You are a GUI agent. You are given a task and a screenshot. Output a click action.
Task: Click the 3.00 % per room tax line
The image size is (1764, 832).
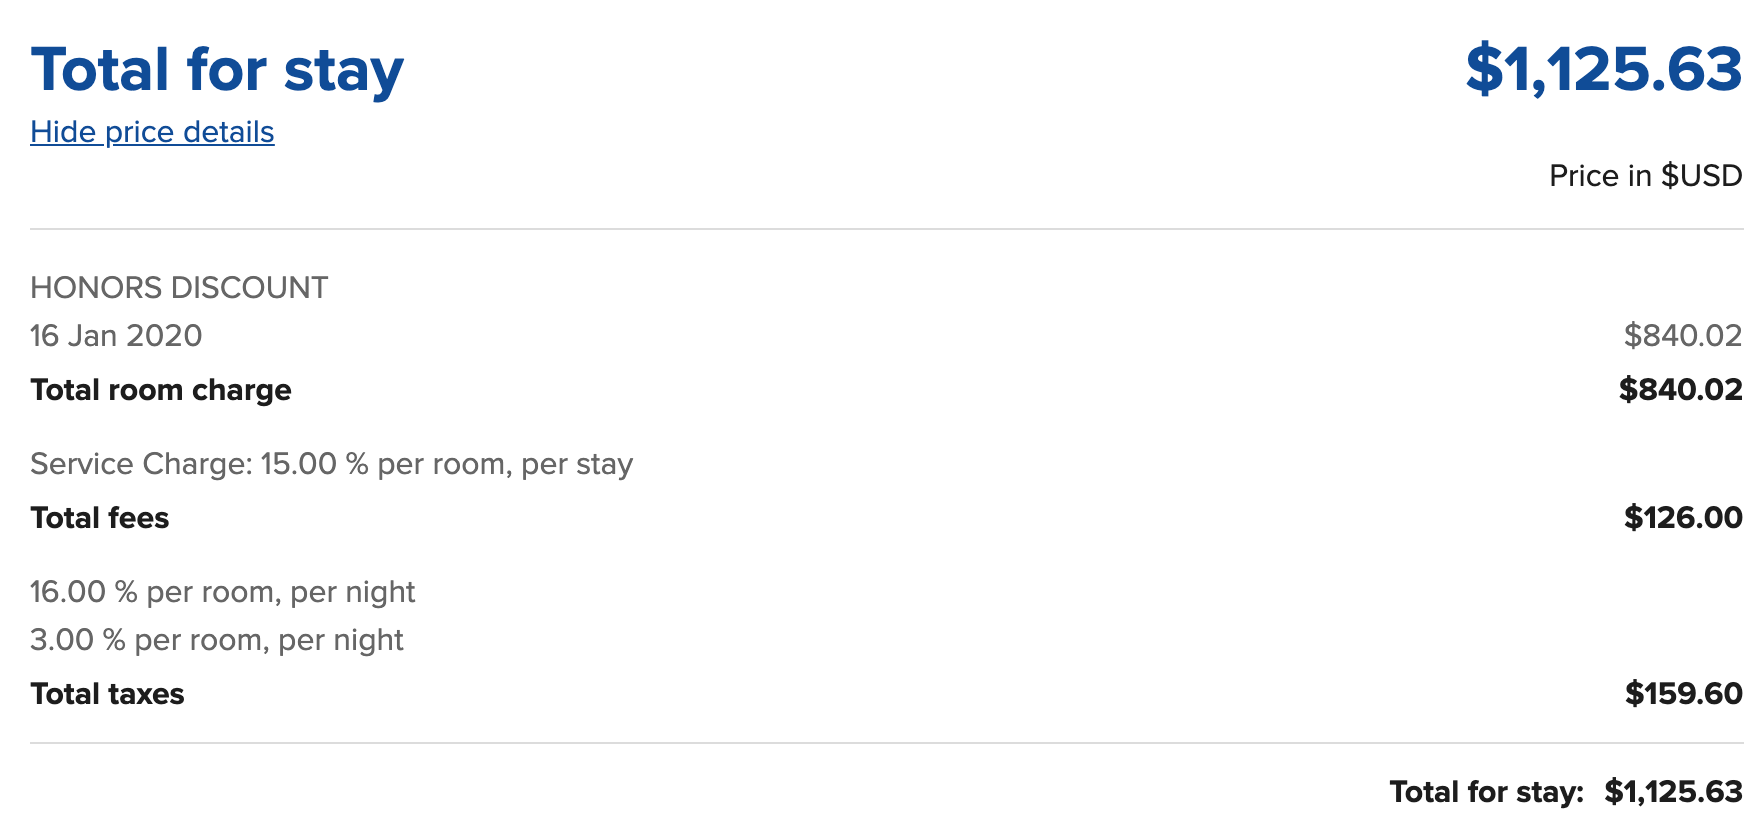point(216,640)
